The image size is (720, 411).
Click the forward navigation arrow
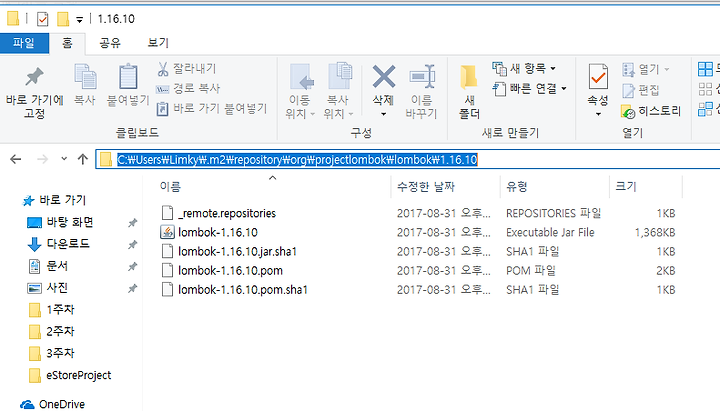point(42,159)
